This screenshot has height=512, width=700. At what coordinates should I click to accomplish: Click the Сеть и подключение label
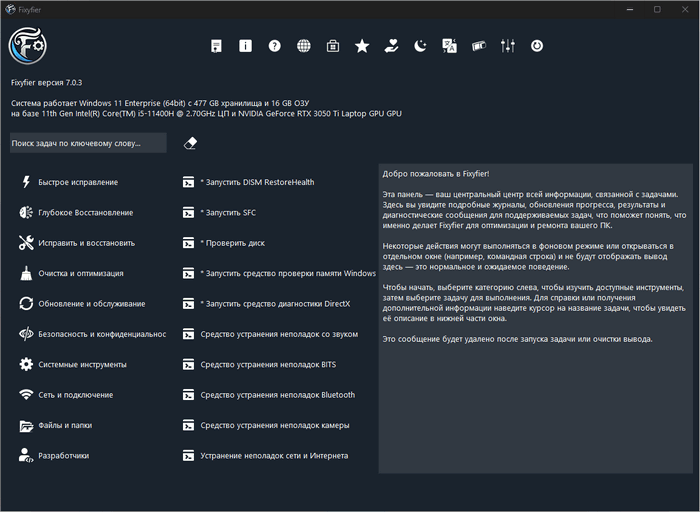tap(75, 395)
